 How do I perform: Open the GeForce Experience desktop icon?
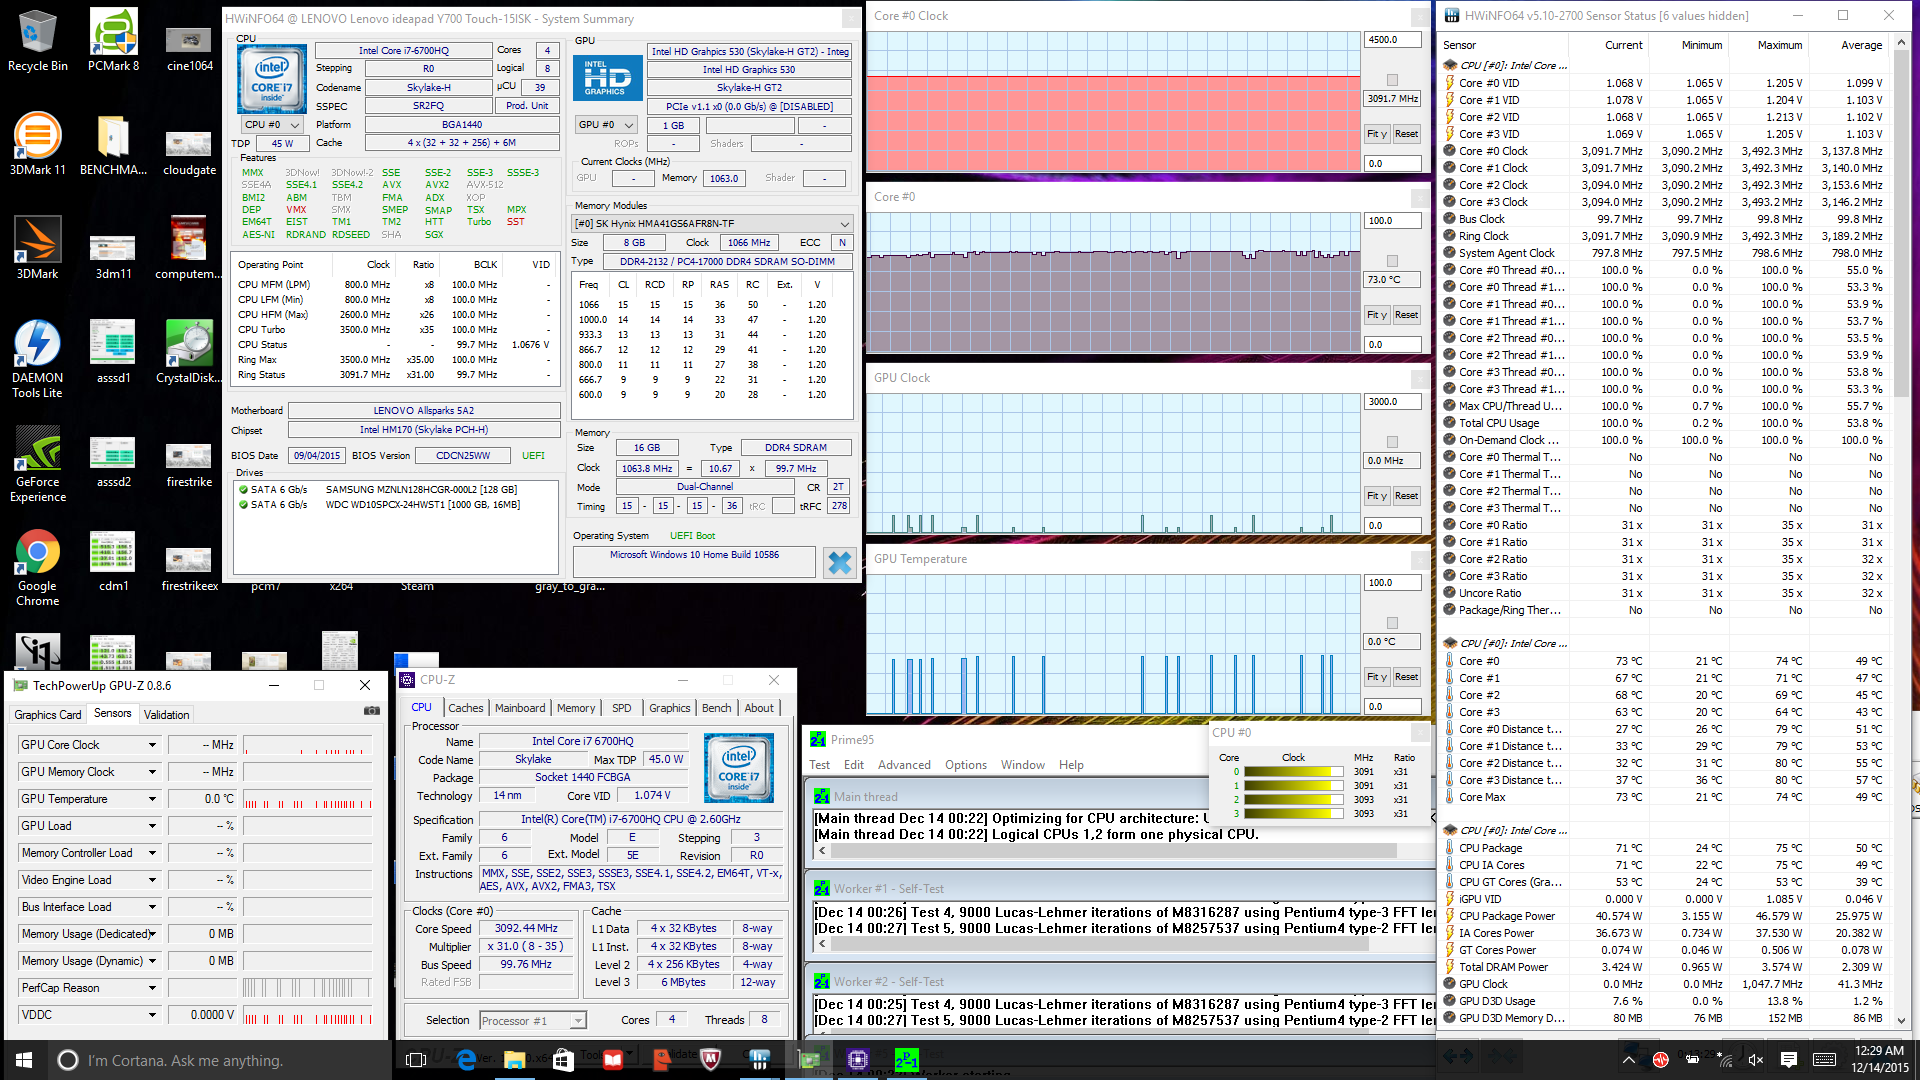click(x=37, y=463)
